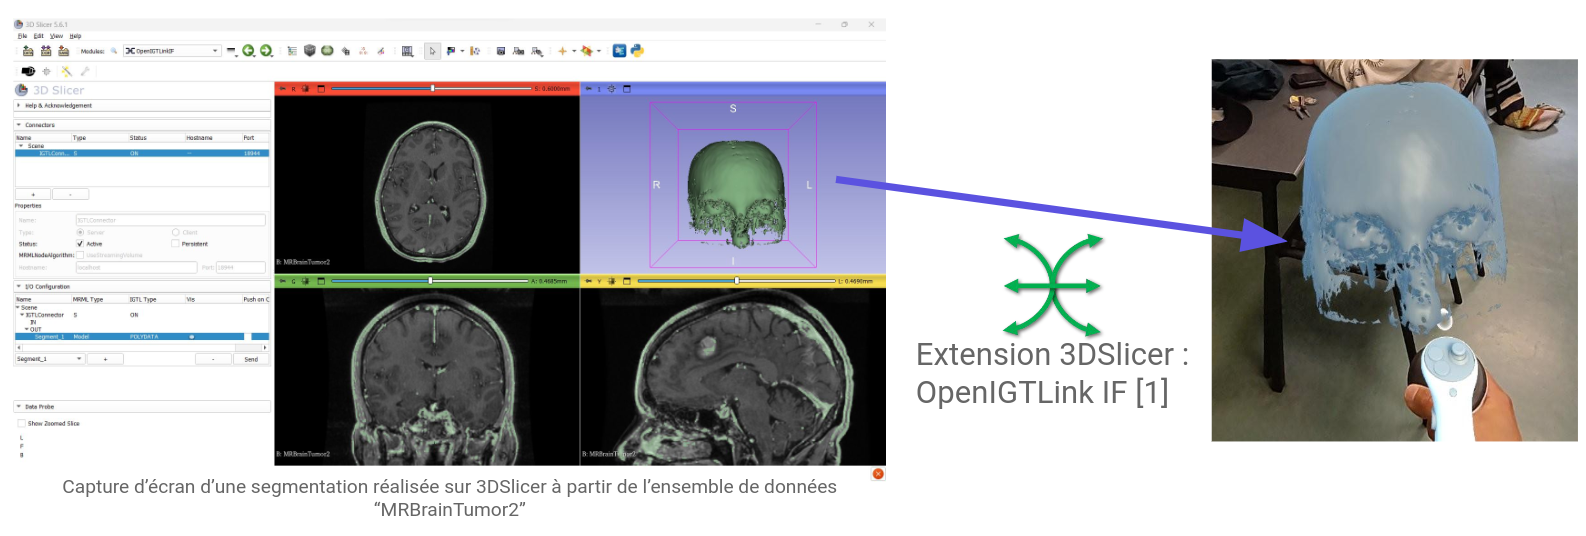Click the Load DICOM Data toolbar icon
This screenshot has width=1586, height=536.
[x=46, y=51]
